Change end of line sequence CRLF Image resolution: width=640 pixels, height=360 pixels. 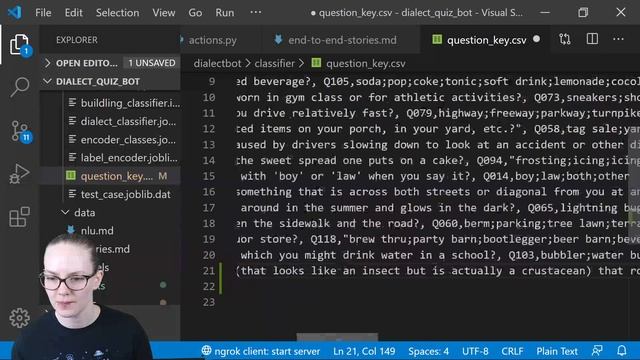pyautogui.click(x=512, y=351)
